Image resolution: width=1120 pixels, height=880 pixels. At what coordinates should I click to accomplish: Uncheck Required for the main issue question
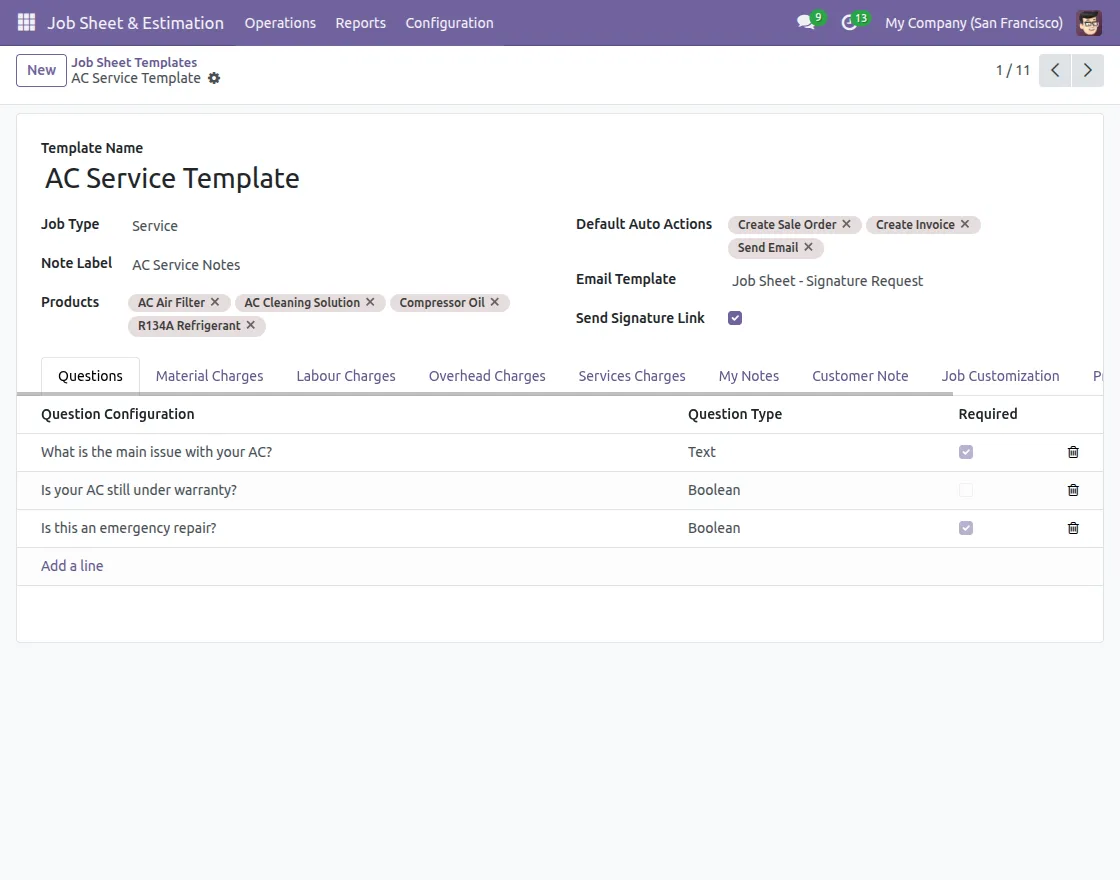coord(965,452)
